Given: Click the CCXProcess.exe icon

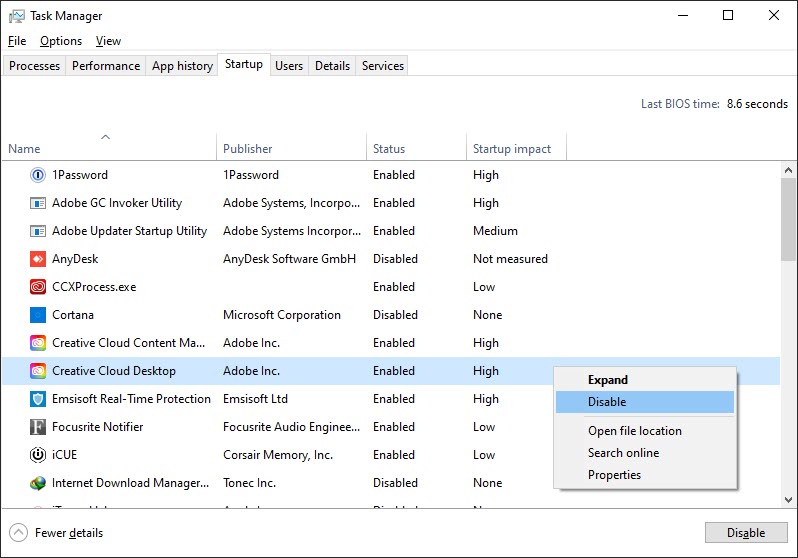Looking at the screenshot, I should (x=38, y=287).
